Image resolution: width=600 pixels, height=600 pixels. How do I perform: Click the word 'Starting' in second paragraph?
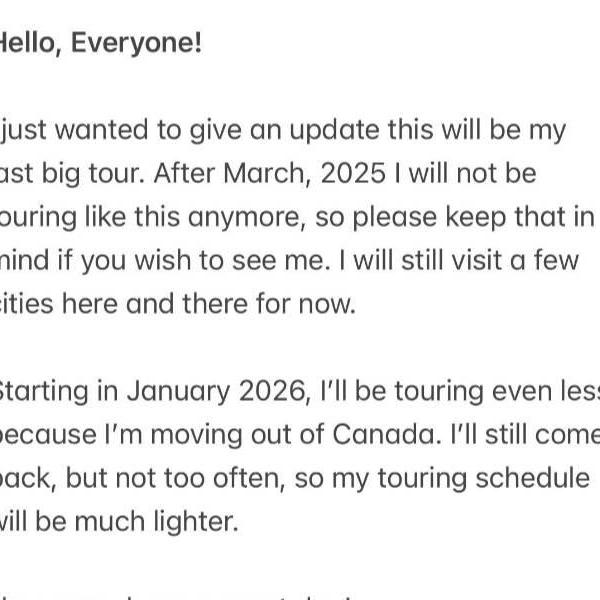(44, 393)
